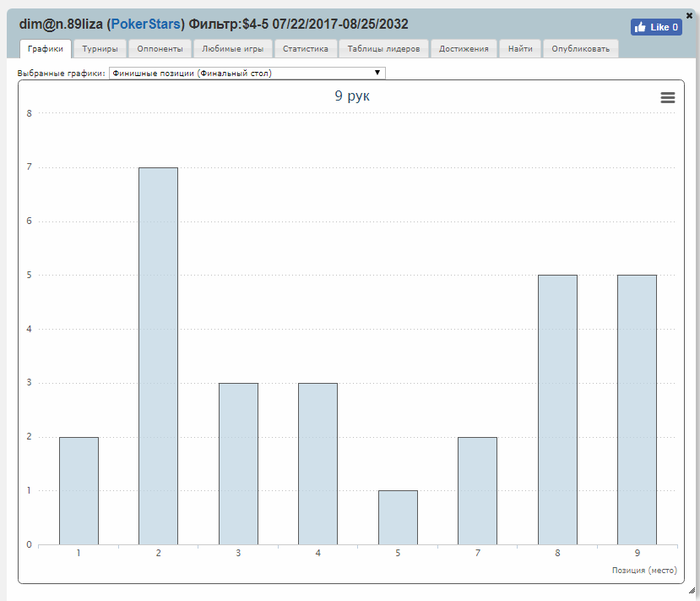Screen dimensions: 700x601
Task: Click the y-axis label 0
Action: 29,544
